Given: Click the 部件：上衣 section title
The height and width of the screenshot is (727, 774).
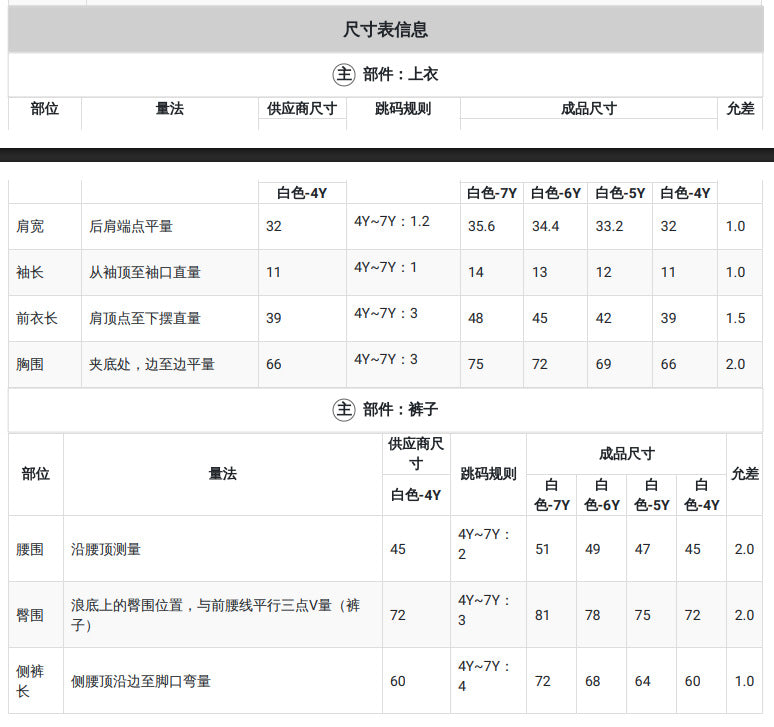Looking at the screenshot, I should [400, 75].
